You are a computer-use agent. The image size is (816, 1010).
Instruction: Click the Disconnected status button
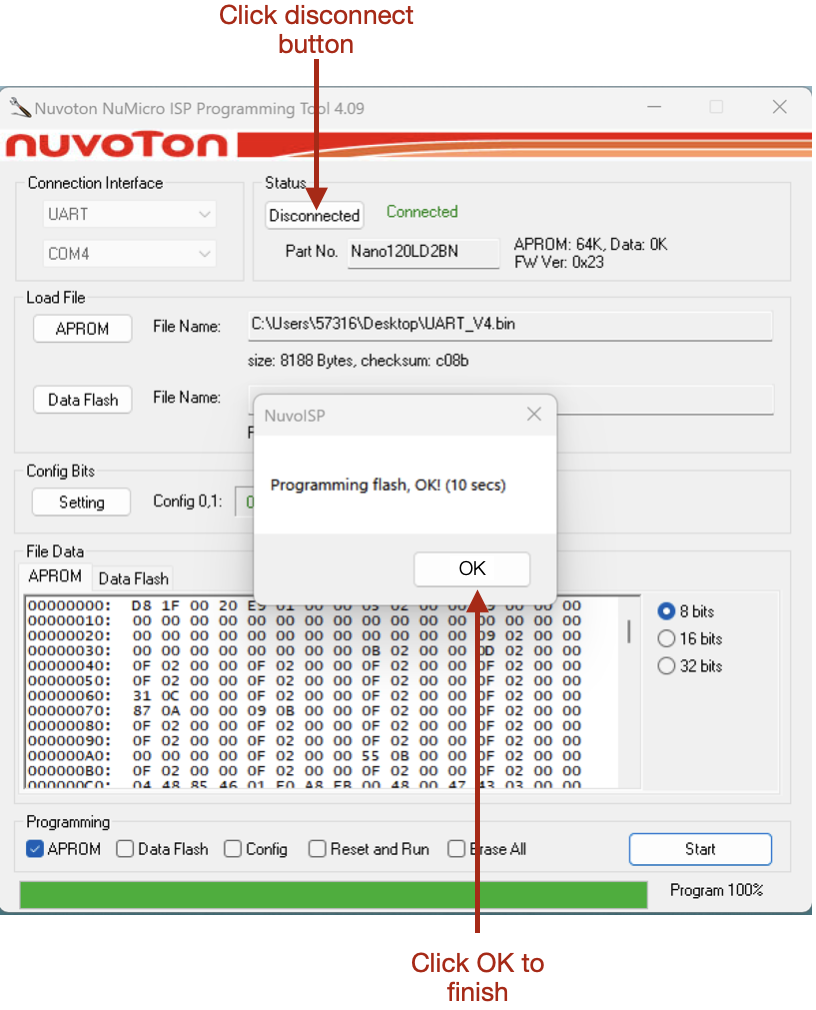coord(314,215)
